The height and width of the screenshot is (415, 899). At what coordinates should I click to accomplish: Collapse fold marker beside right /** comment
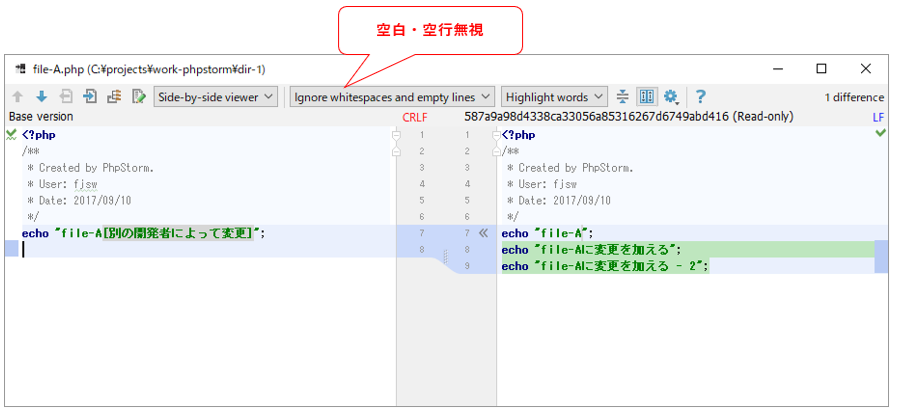point(497,151)
